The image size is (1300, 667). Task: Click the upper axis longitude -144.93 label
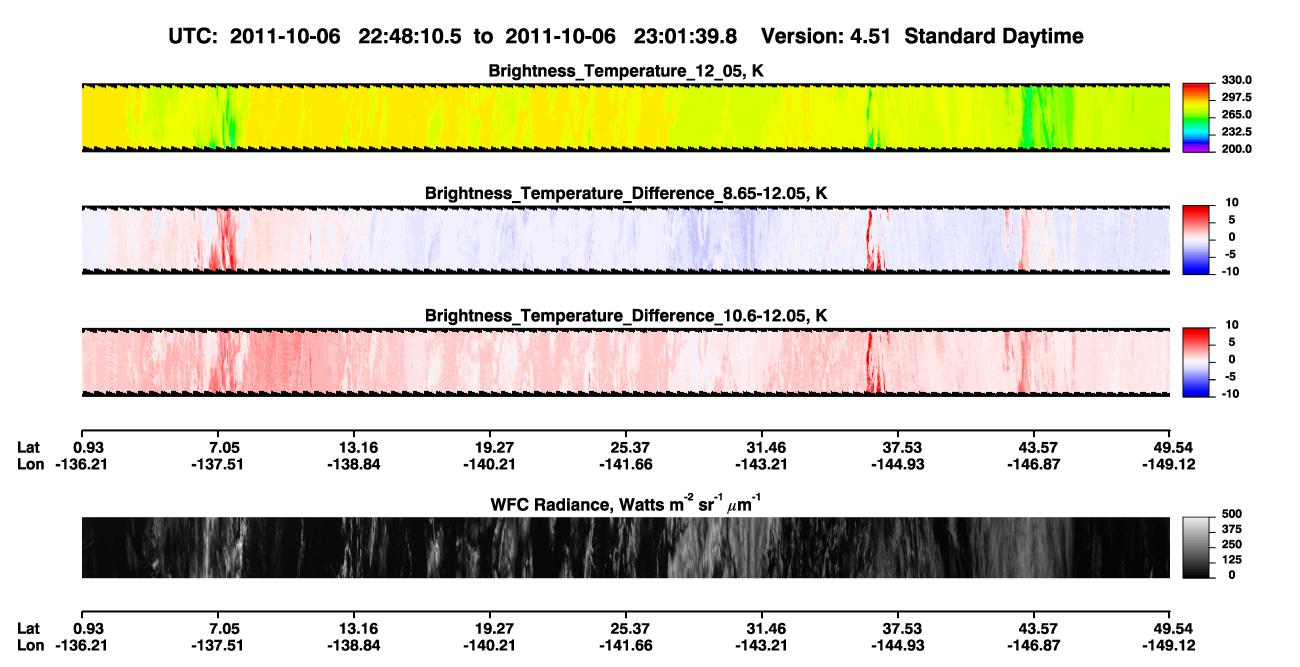[897, 463]
